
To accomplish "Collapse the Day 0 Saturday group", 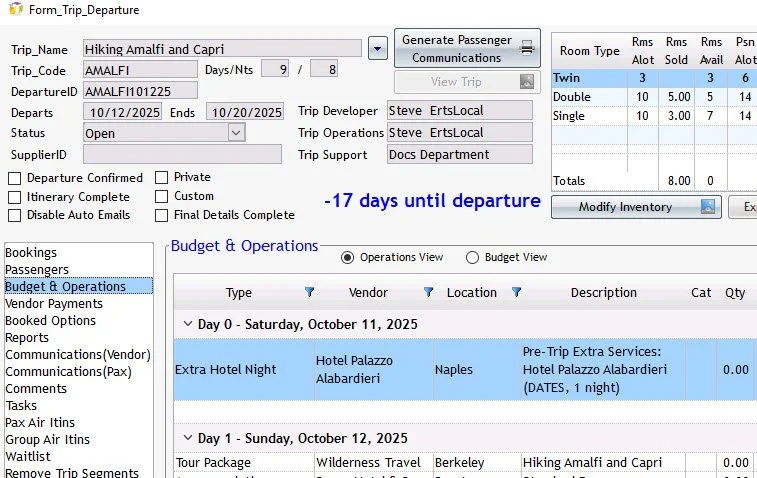I will (188, 324).
